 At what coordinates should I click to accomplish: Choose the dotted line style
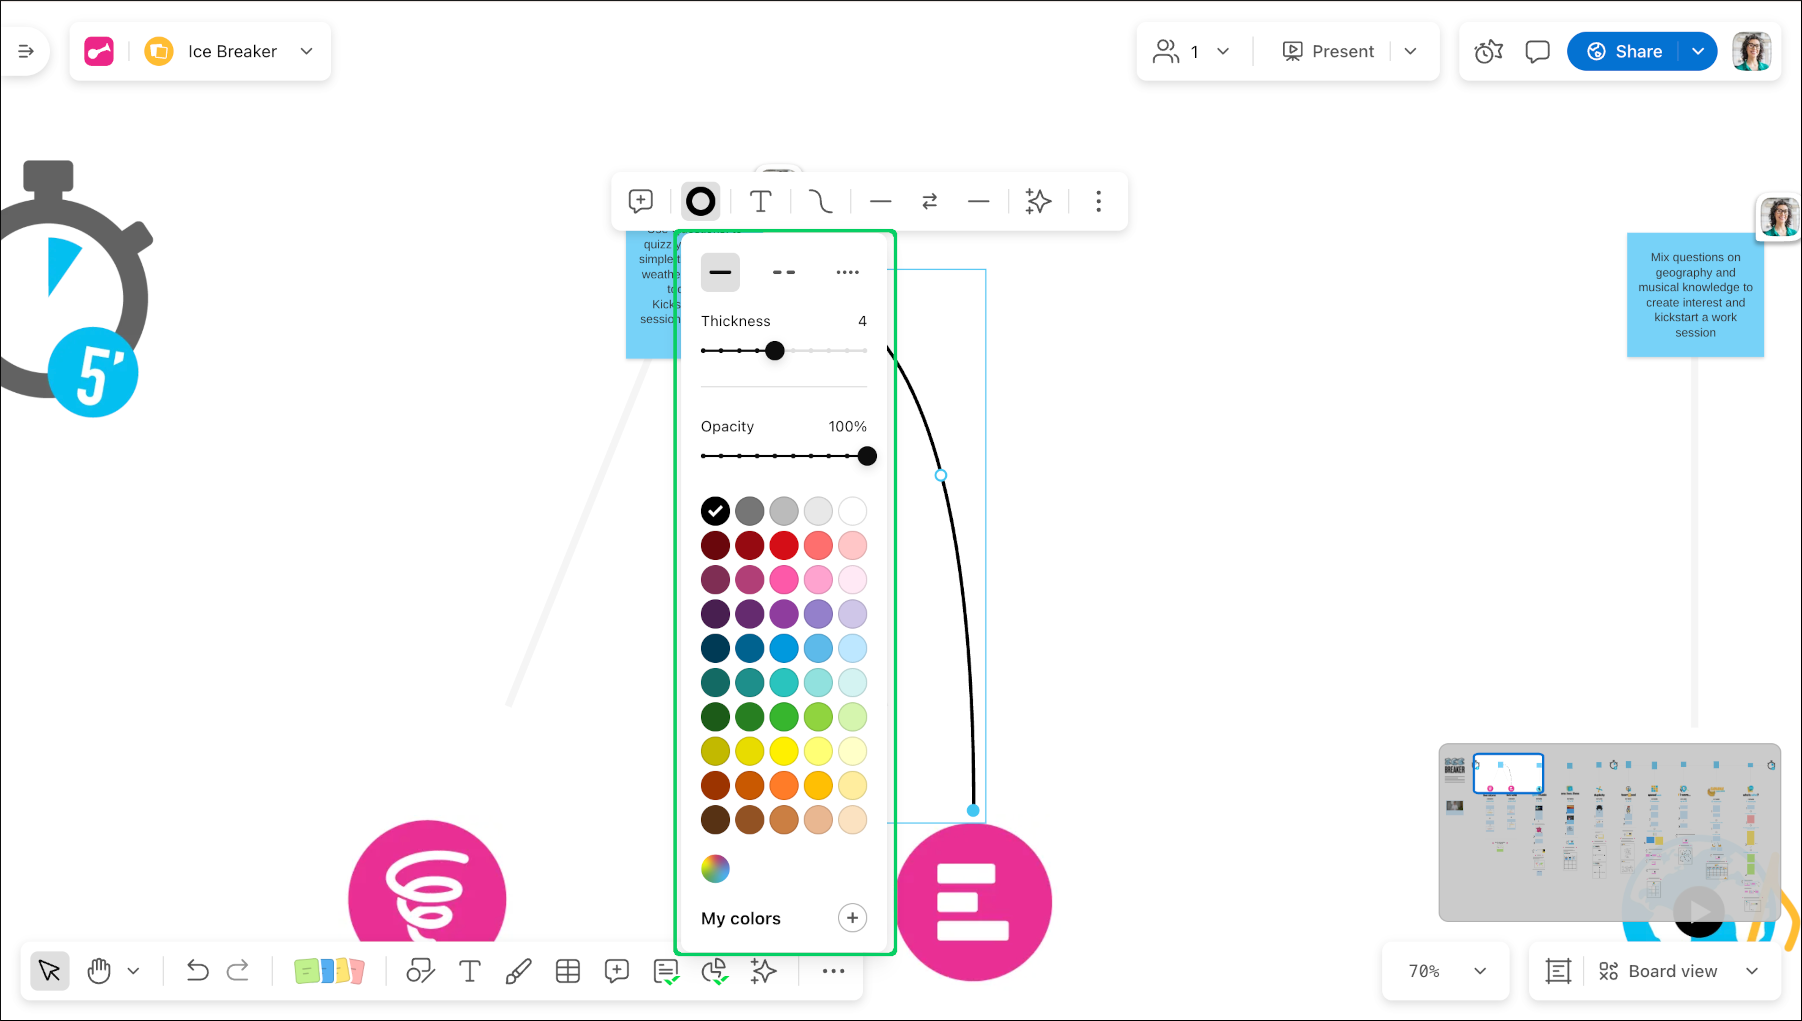pos(847,272)
